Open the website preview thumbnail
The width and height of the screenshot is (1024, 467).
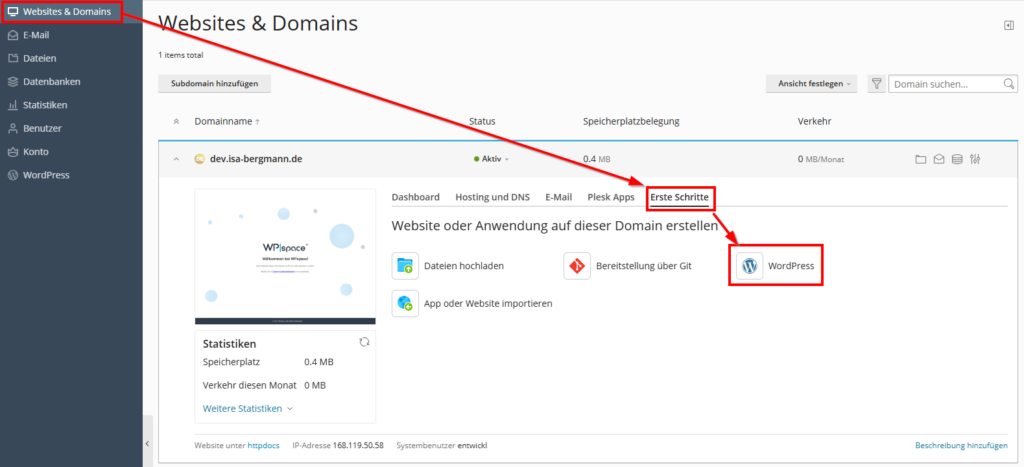coord(285,257)
